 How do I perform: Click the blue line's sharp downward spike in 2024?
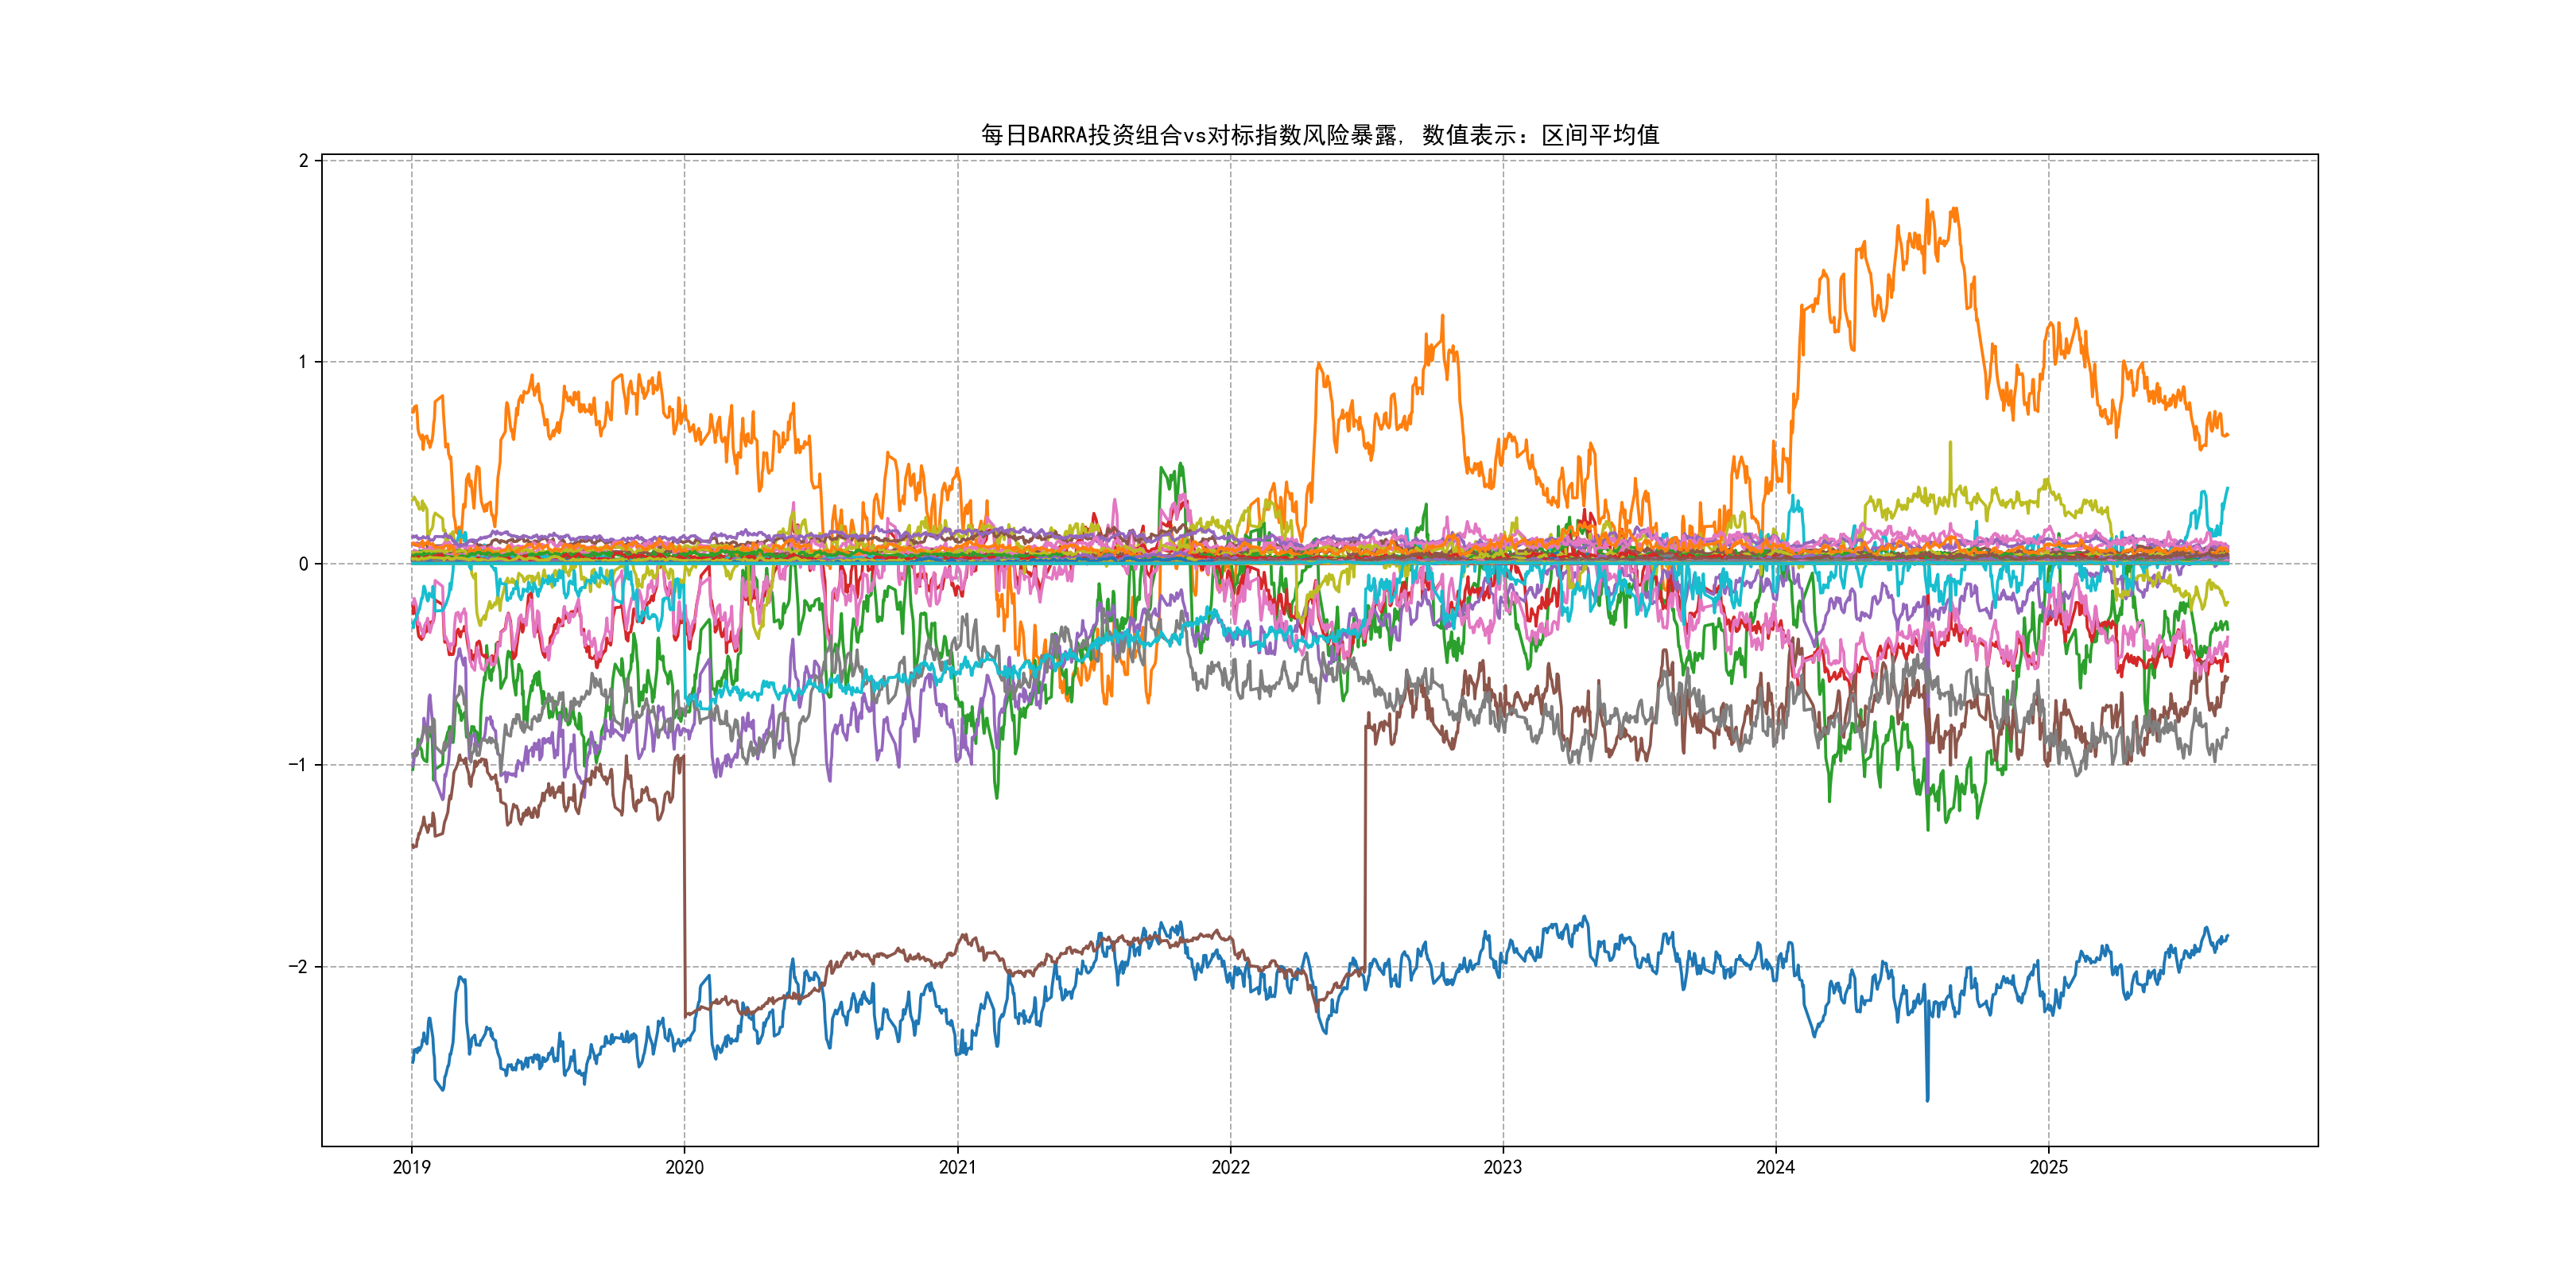pyautogui.click(x=1928, y=1098)
